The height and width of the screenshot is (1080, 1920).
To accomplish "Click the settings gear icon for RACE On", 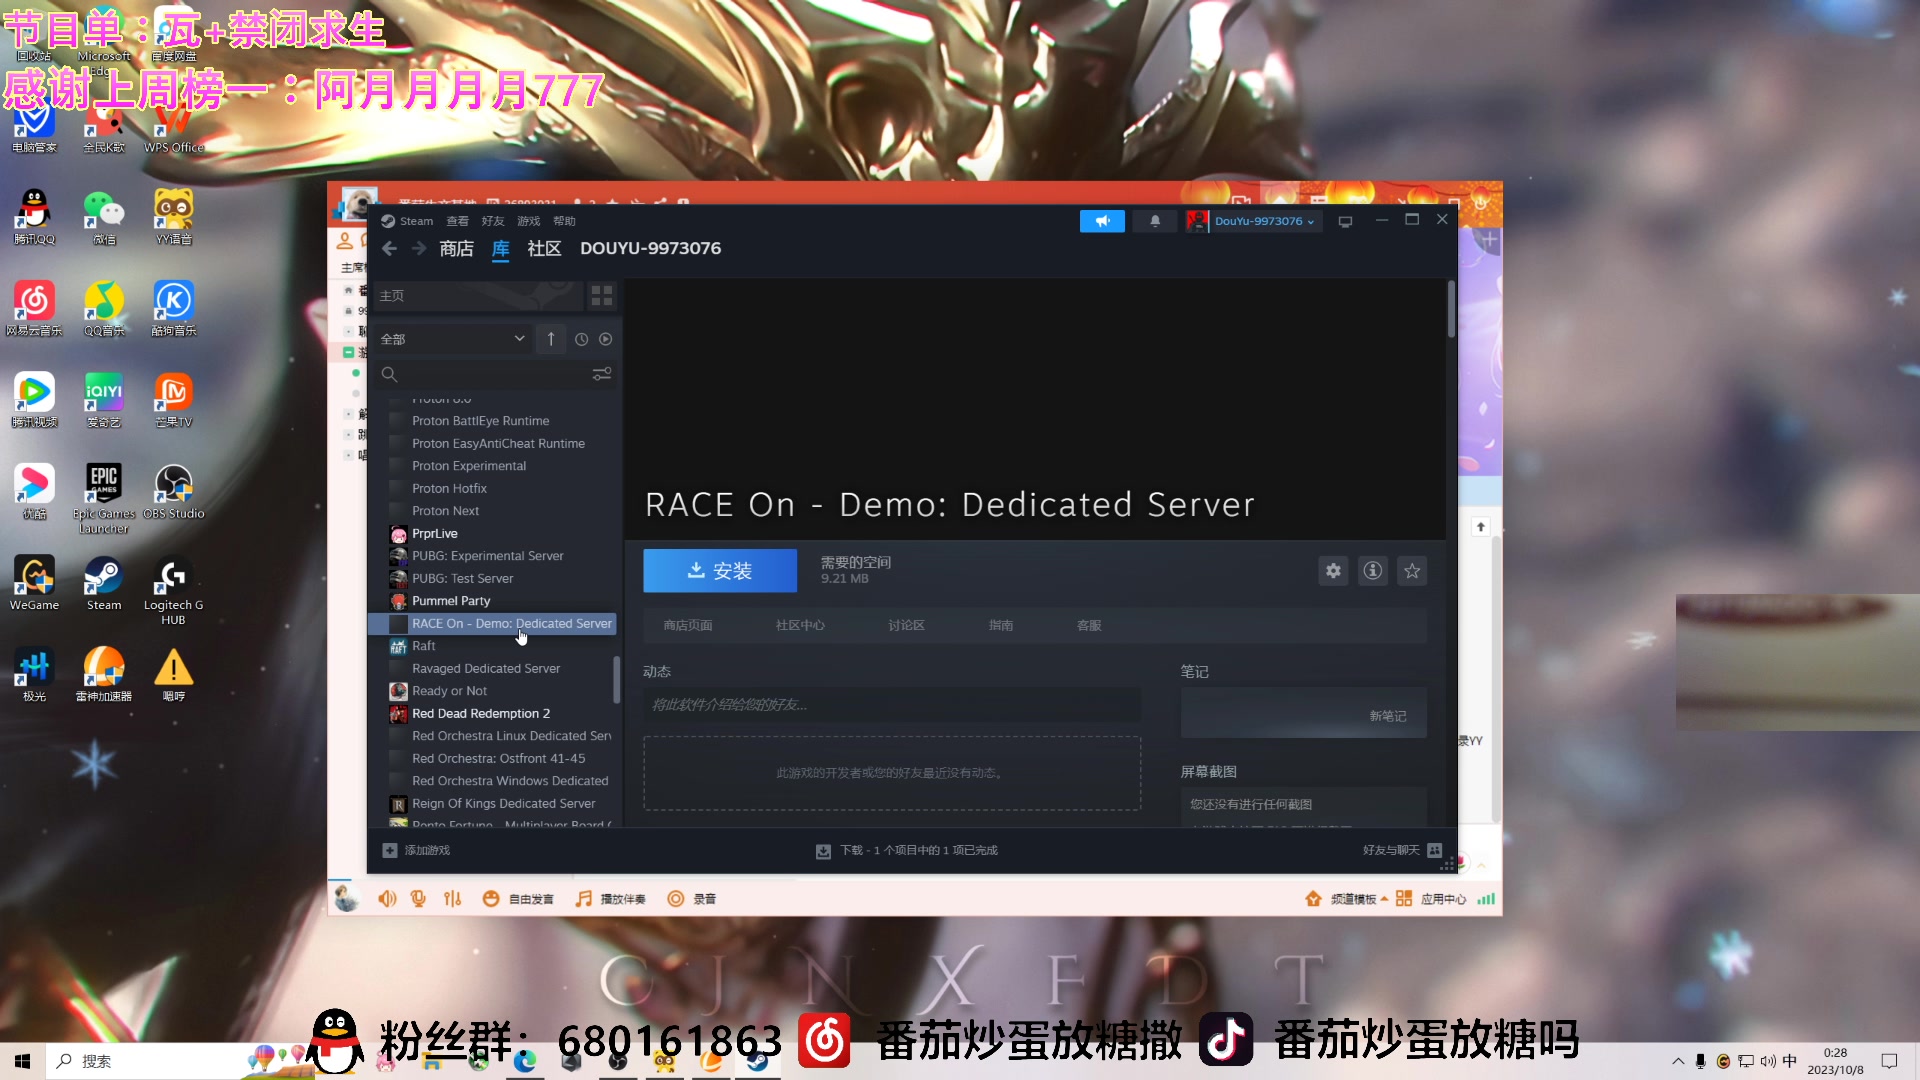I will (x=1333, y=571).
